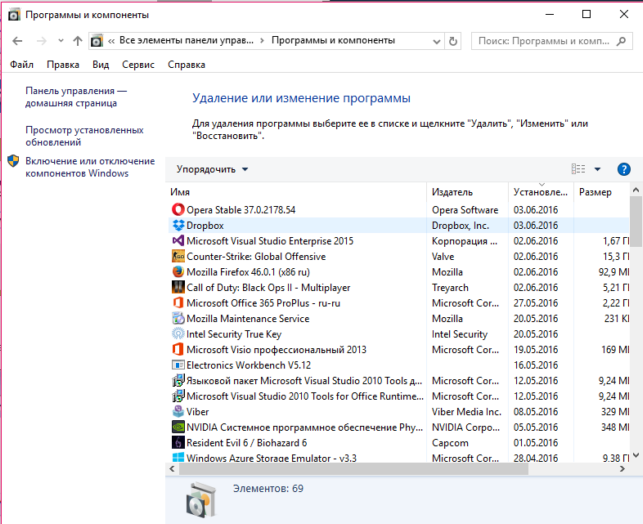
Task: Open the recent locations dropdown arrow
Action: pyautogui.click(x=61, y=41)
